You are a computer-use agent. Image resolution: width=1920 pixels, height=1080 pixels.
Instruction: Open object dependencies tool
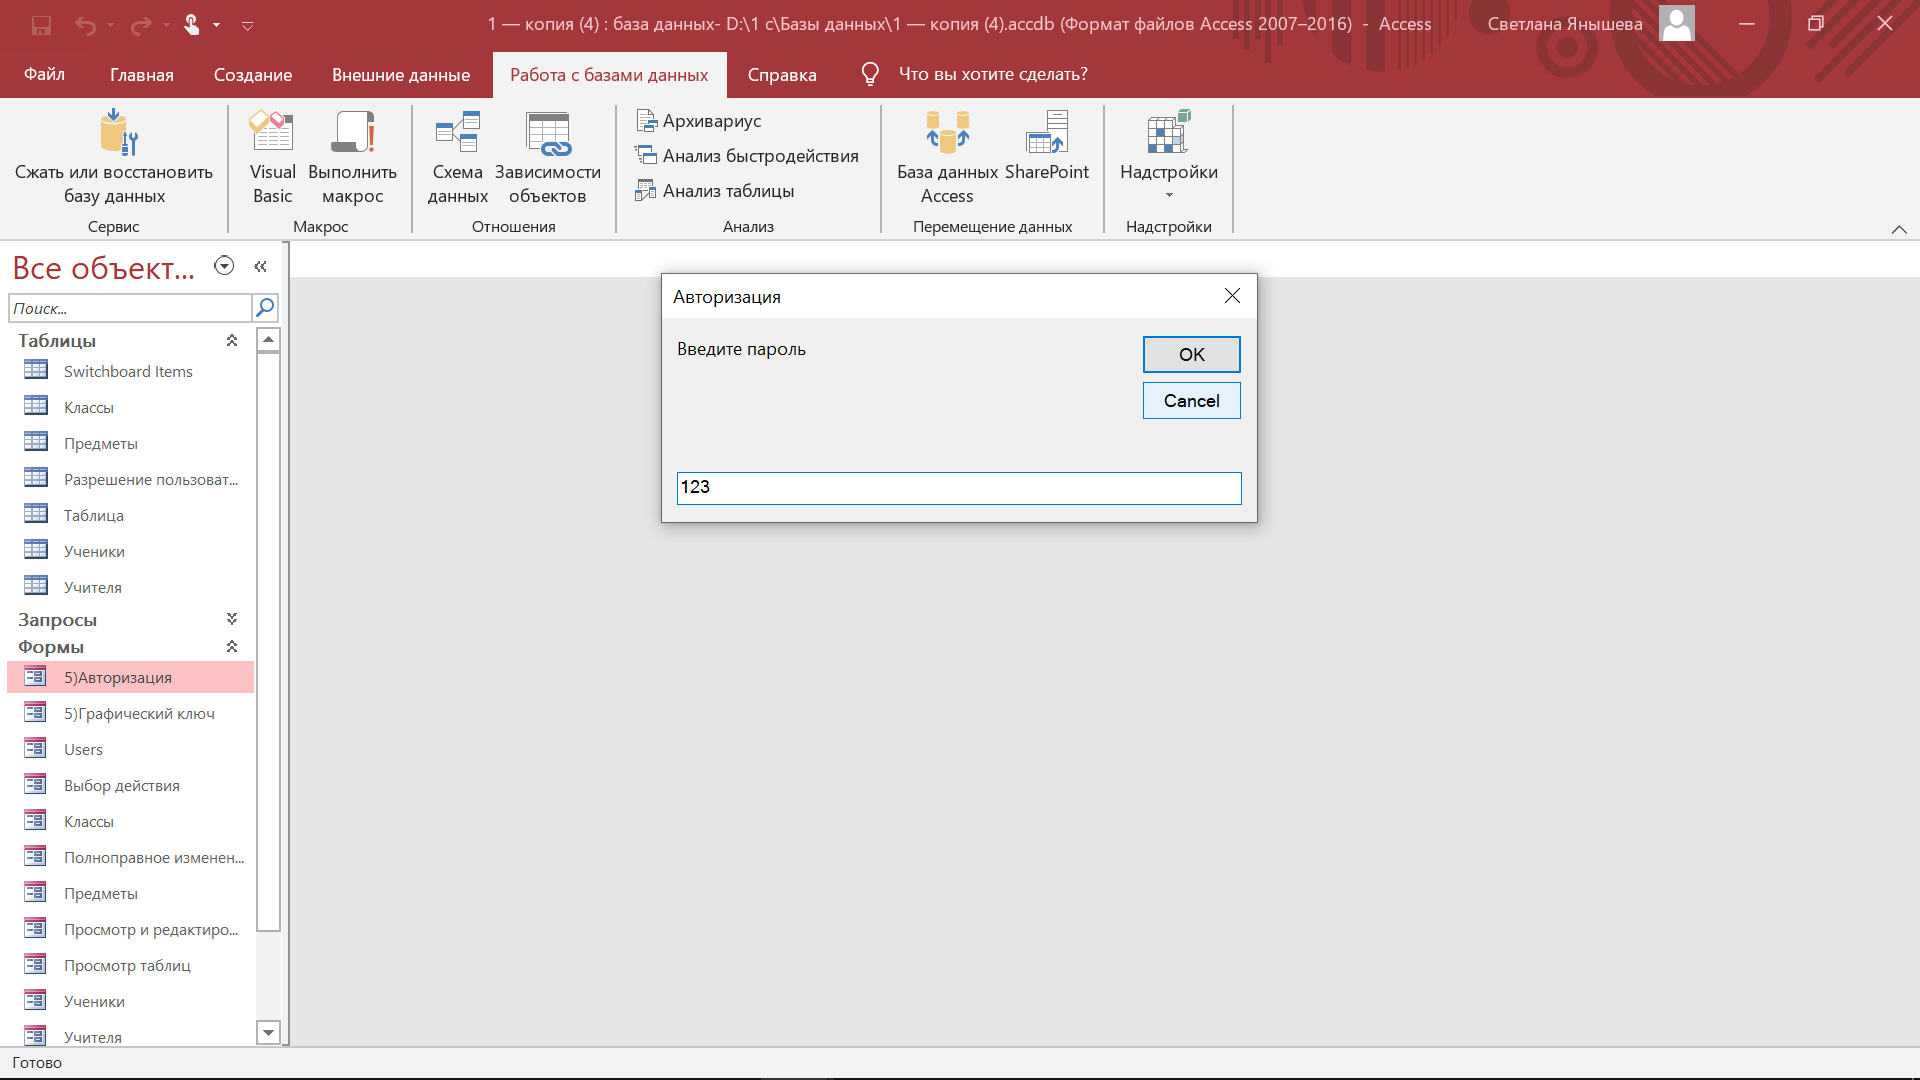pyautogui.click(x=547, y=134)
